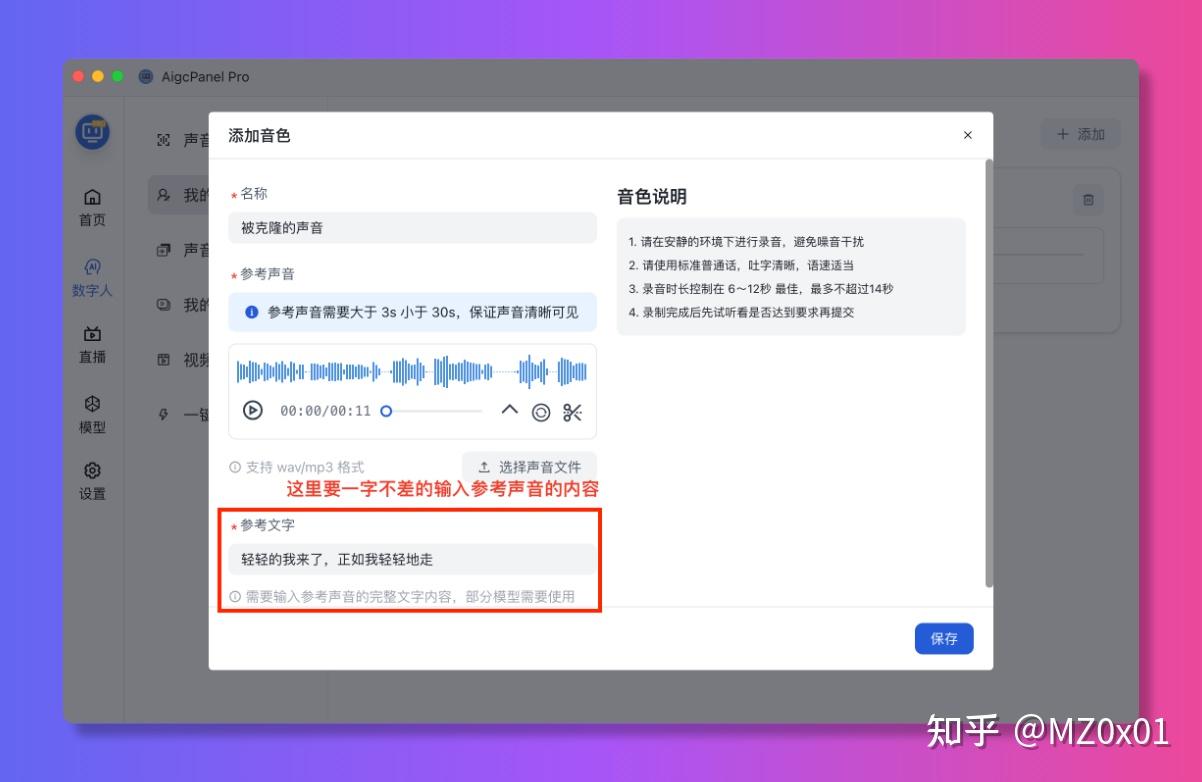Click the audio waveform display

pos(412,372)
